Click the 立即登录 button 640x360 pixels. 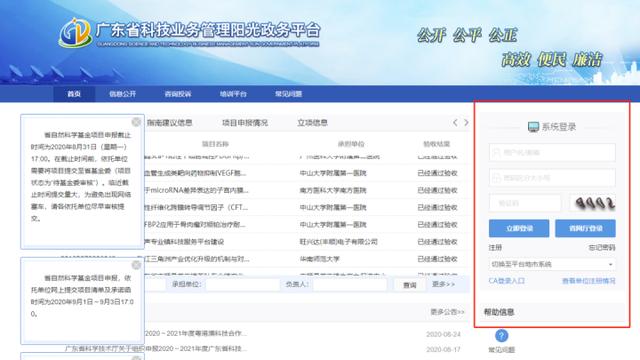[519, 228]
